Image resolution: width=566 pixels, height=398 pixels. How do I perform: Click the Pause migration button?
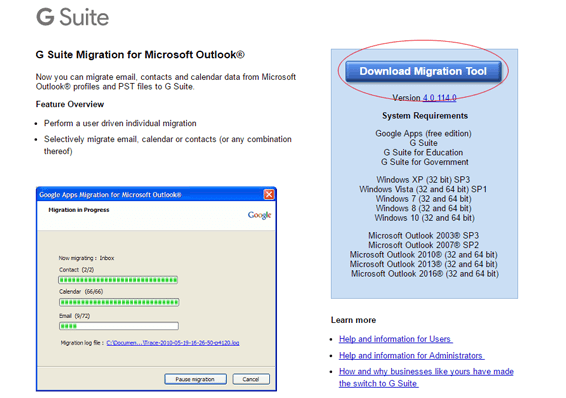[195, 379]
